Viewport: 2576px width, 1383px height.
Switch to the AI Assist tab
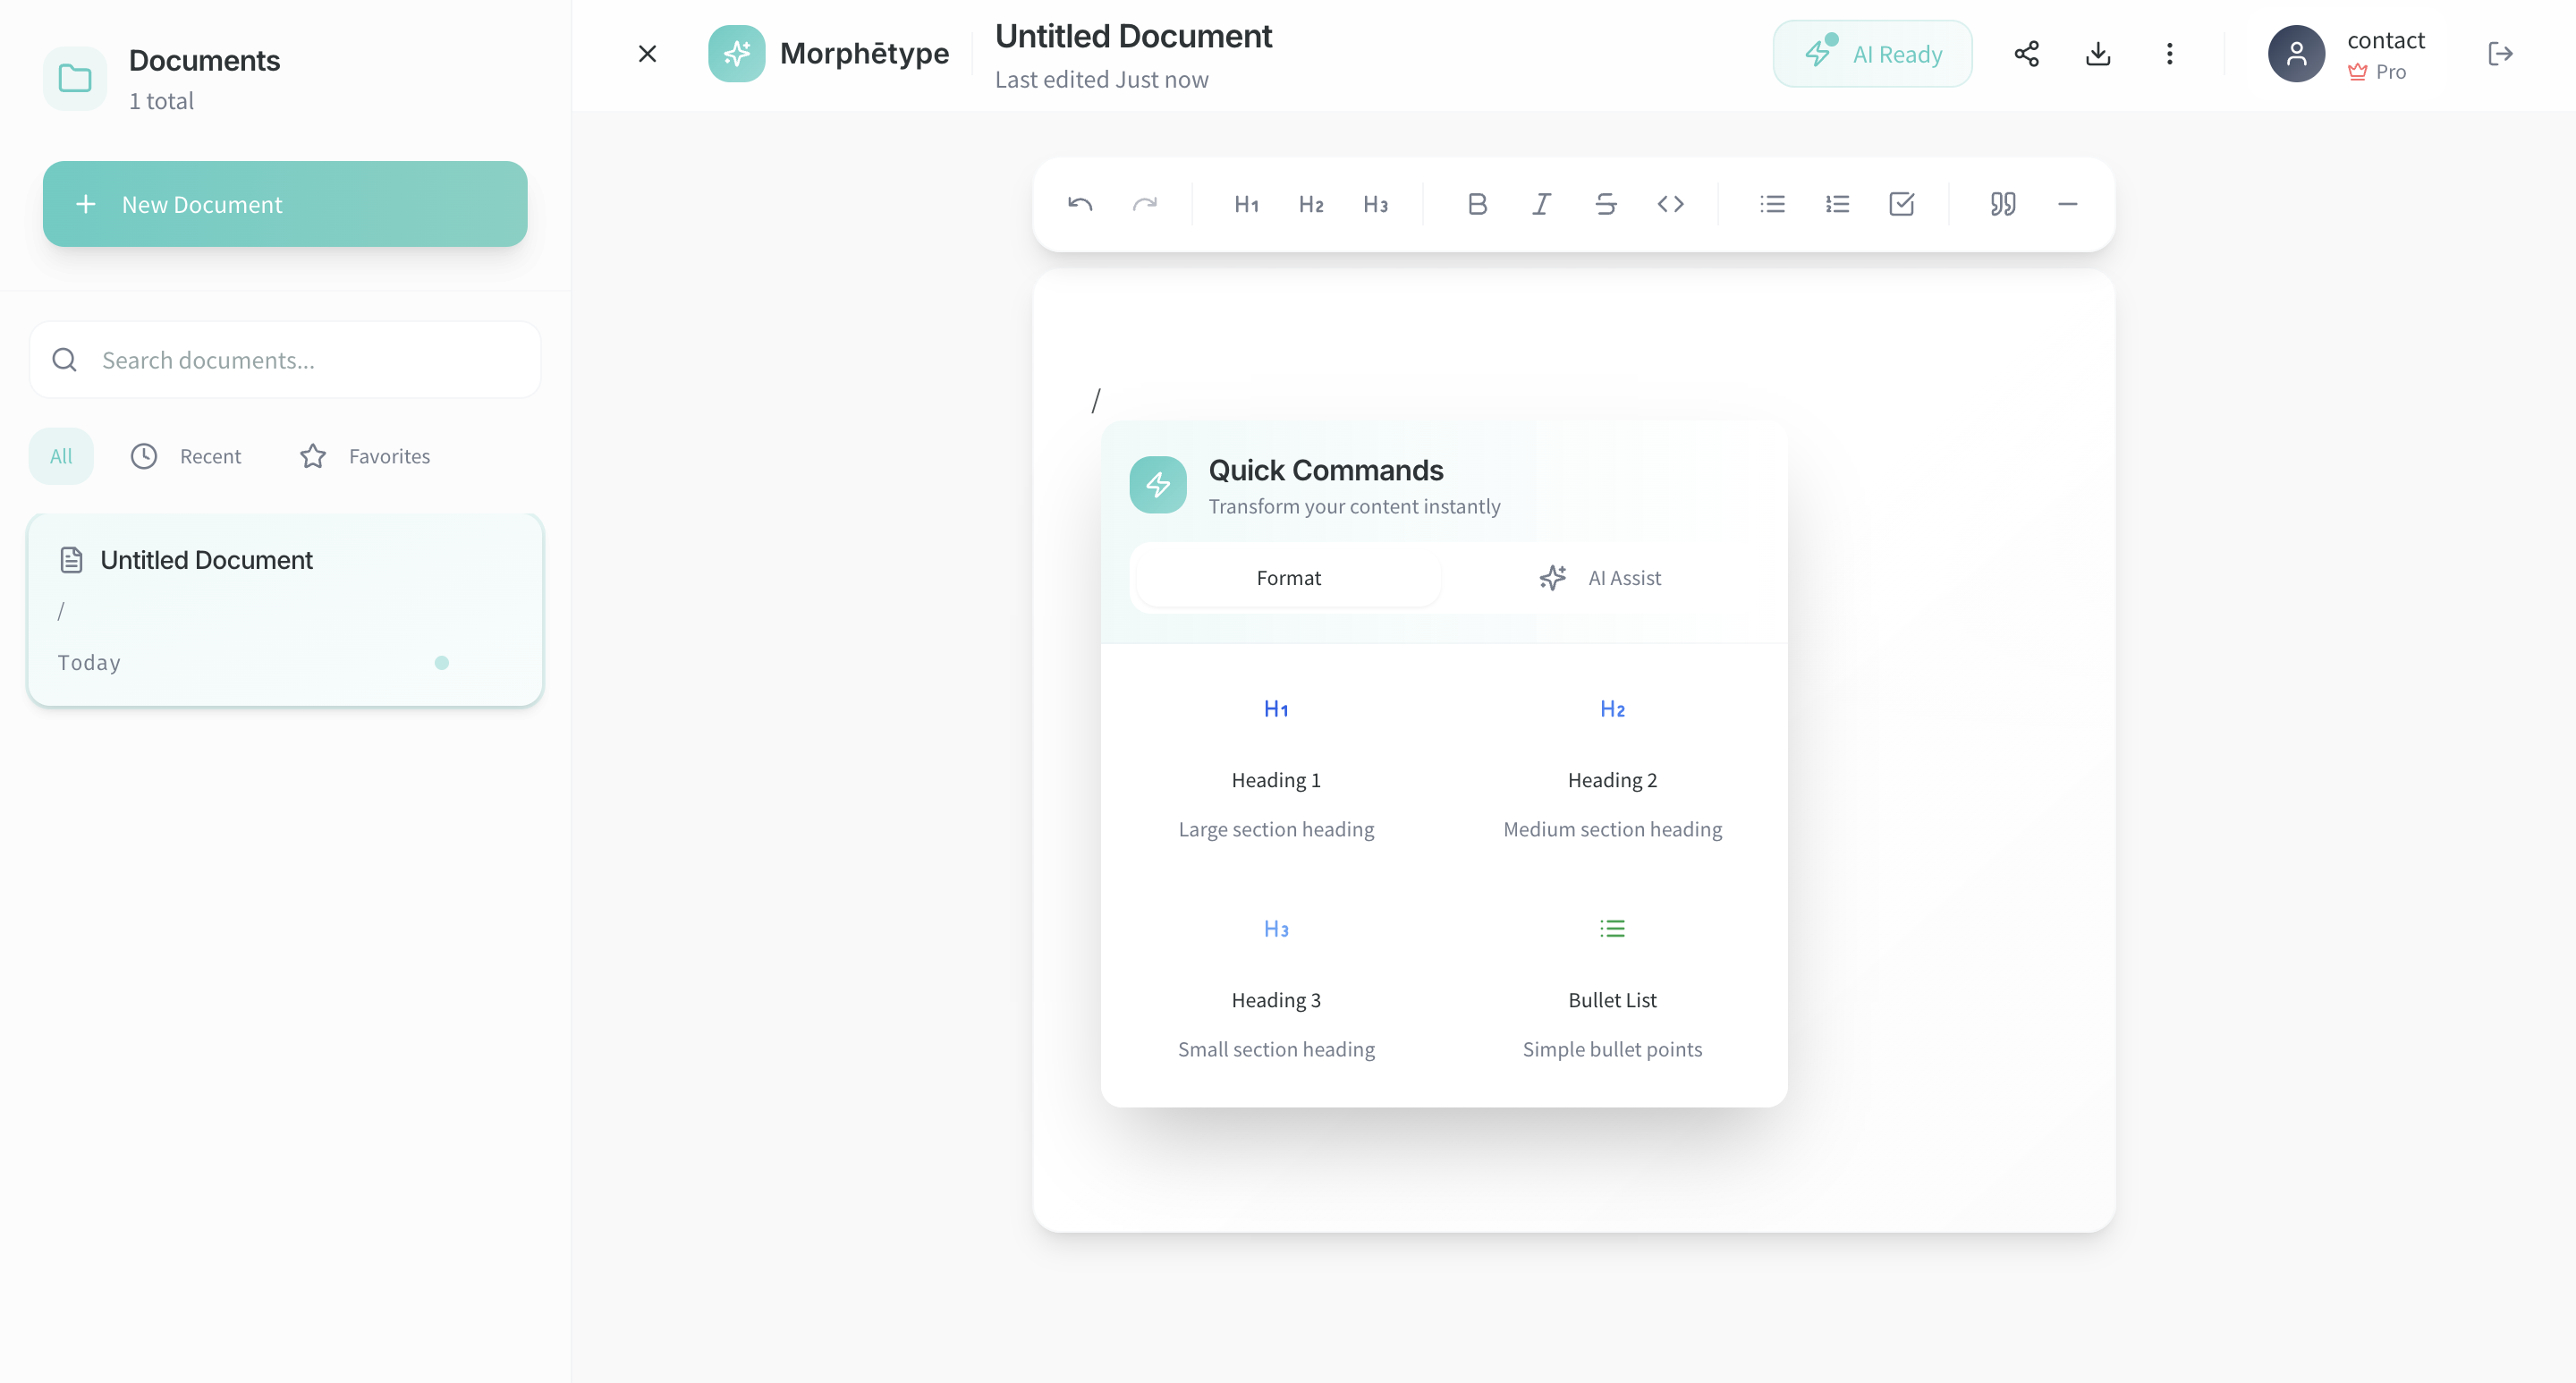[x=1600, y=578]
